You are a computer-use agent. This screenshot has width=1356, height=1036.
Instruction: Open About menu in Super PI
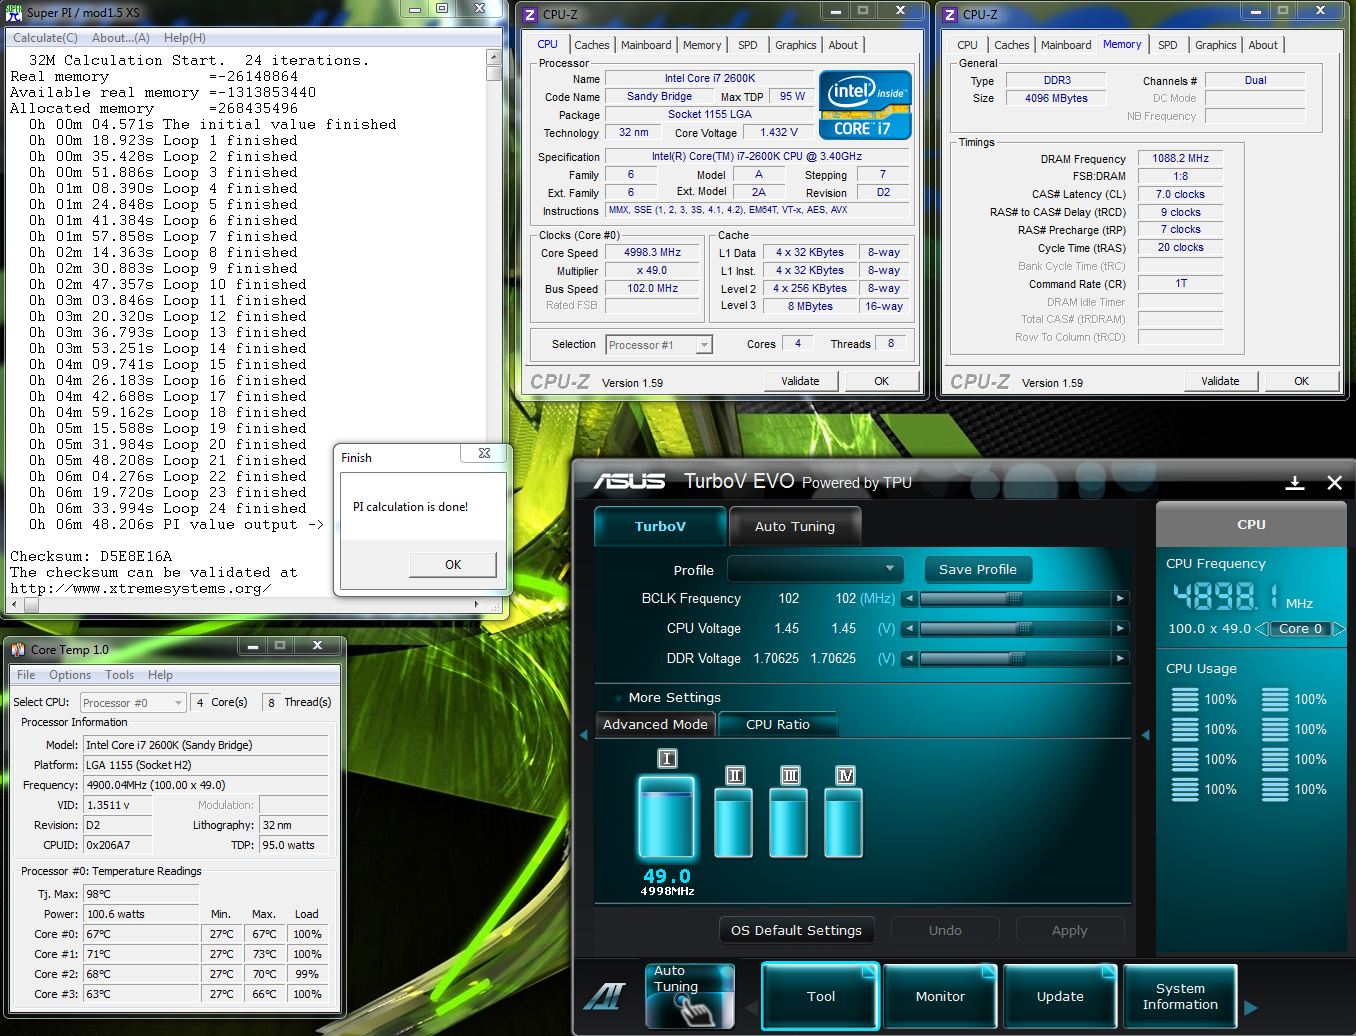click(x=121, y=38)
